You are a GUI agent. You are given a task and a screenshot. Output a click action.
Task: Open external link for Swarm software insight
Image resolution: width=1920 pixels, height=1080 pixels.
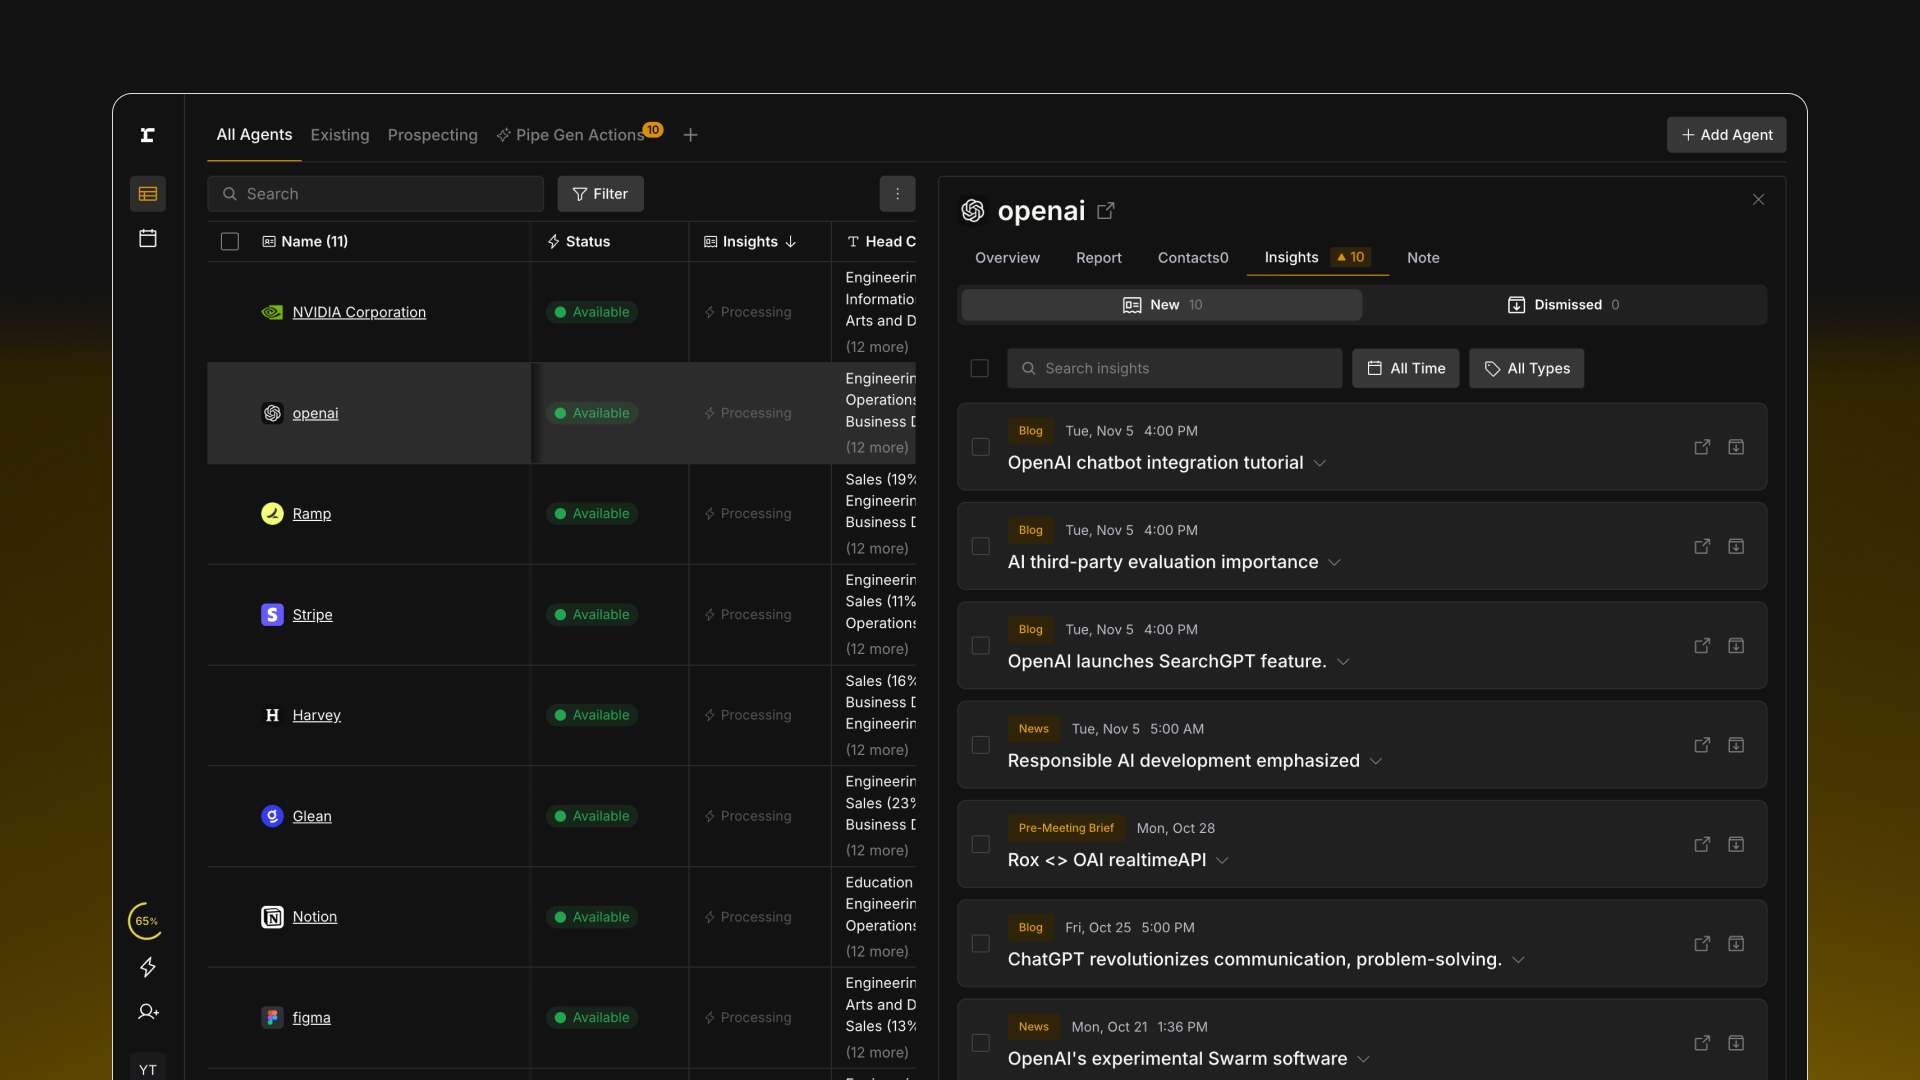coord(1702,1043)
